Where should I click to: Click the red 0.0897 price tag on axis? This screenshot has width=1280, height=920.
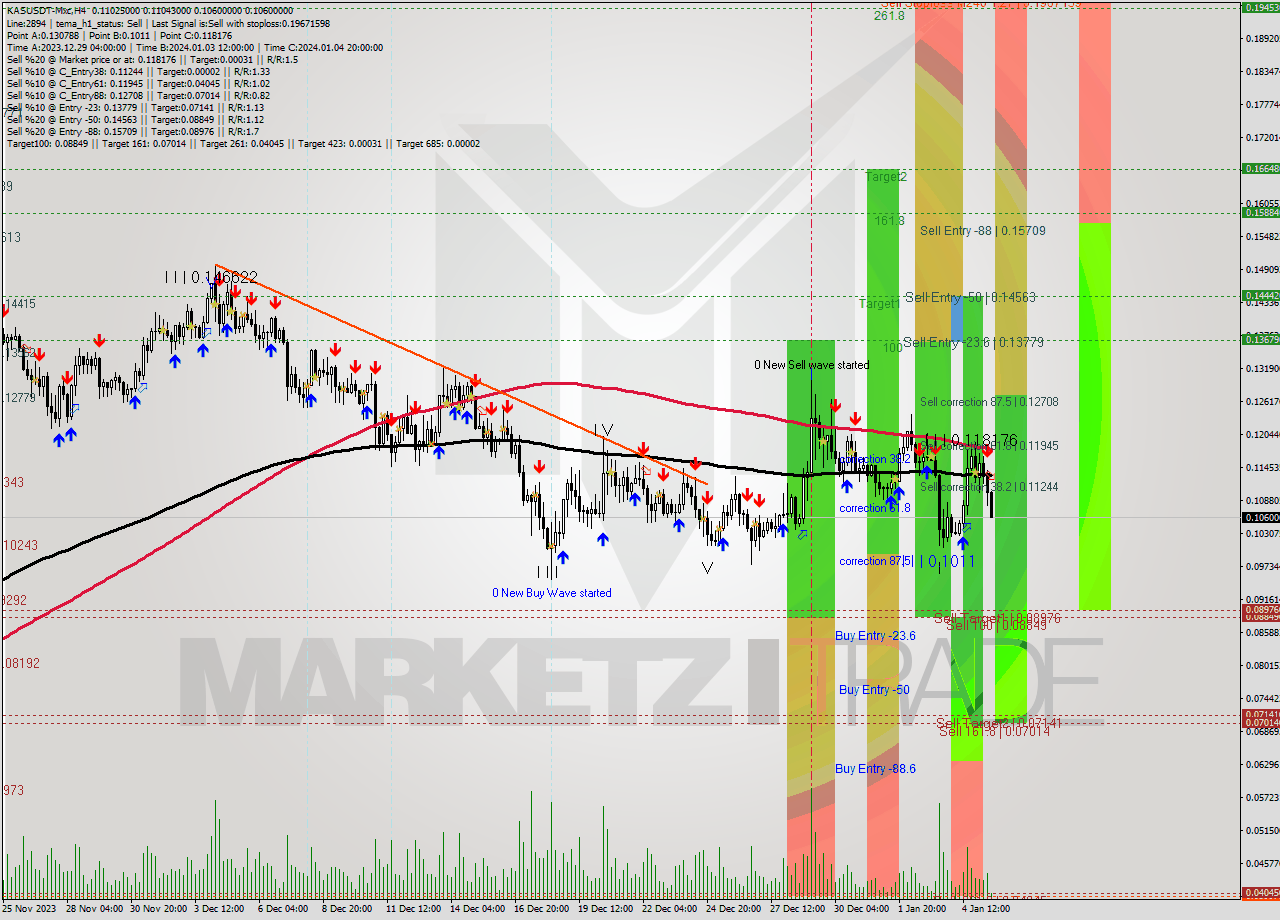tap(1260, 609)
